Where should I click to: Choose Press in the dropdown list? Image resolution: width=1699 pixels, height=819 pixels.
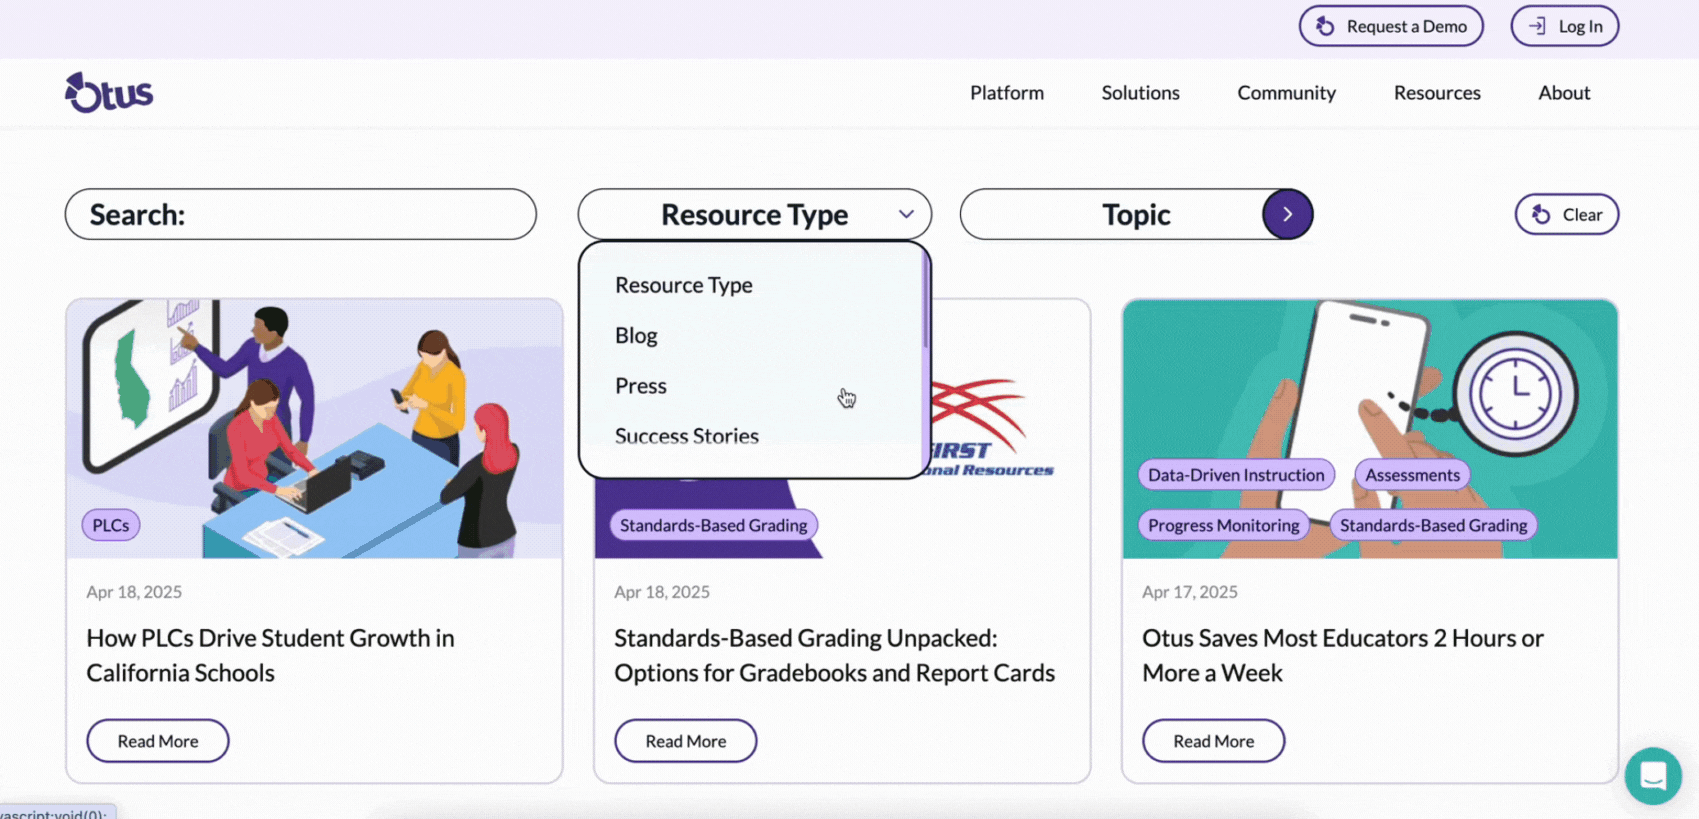641,386
